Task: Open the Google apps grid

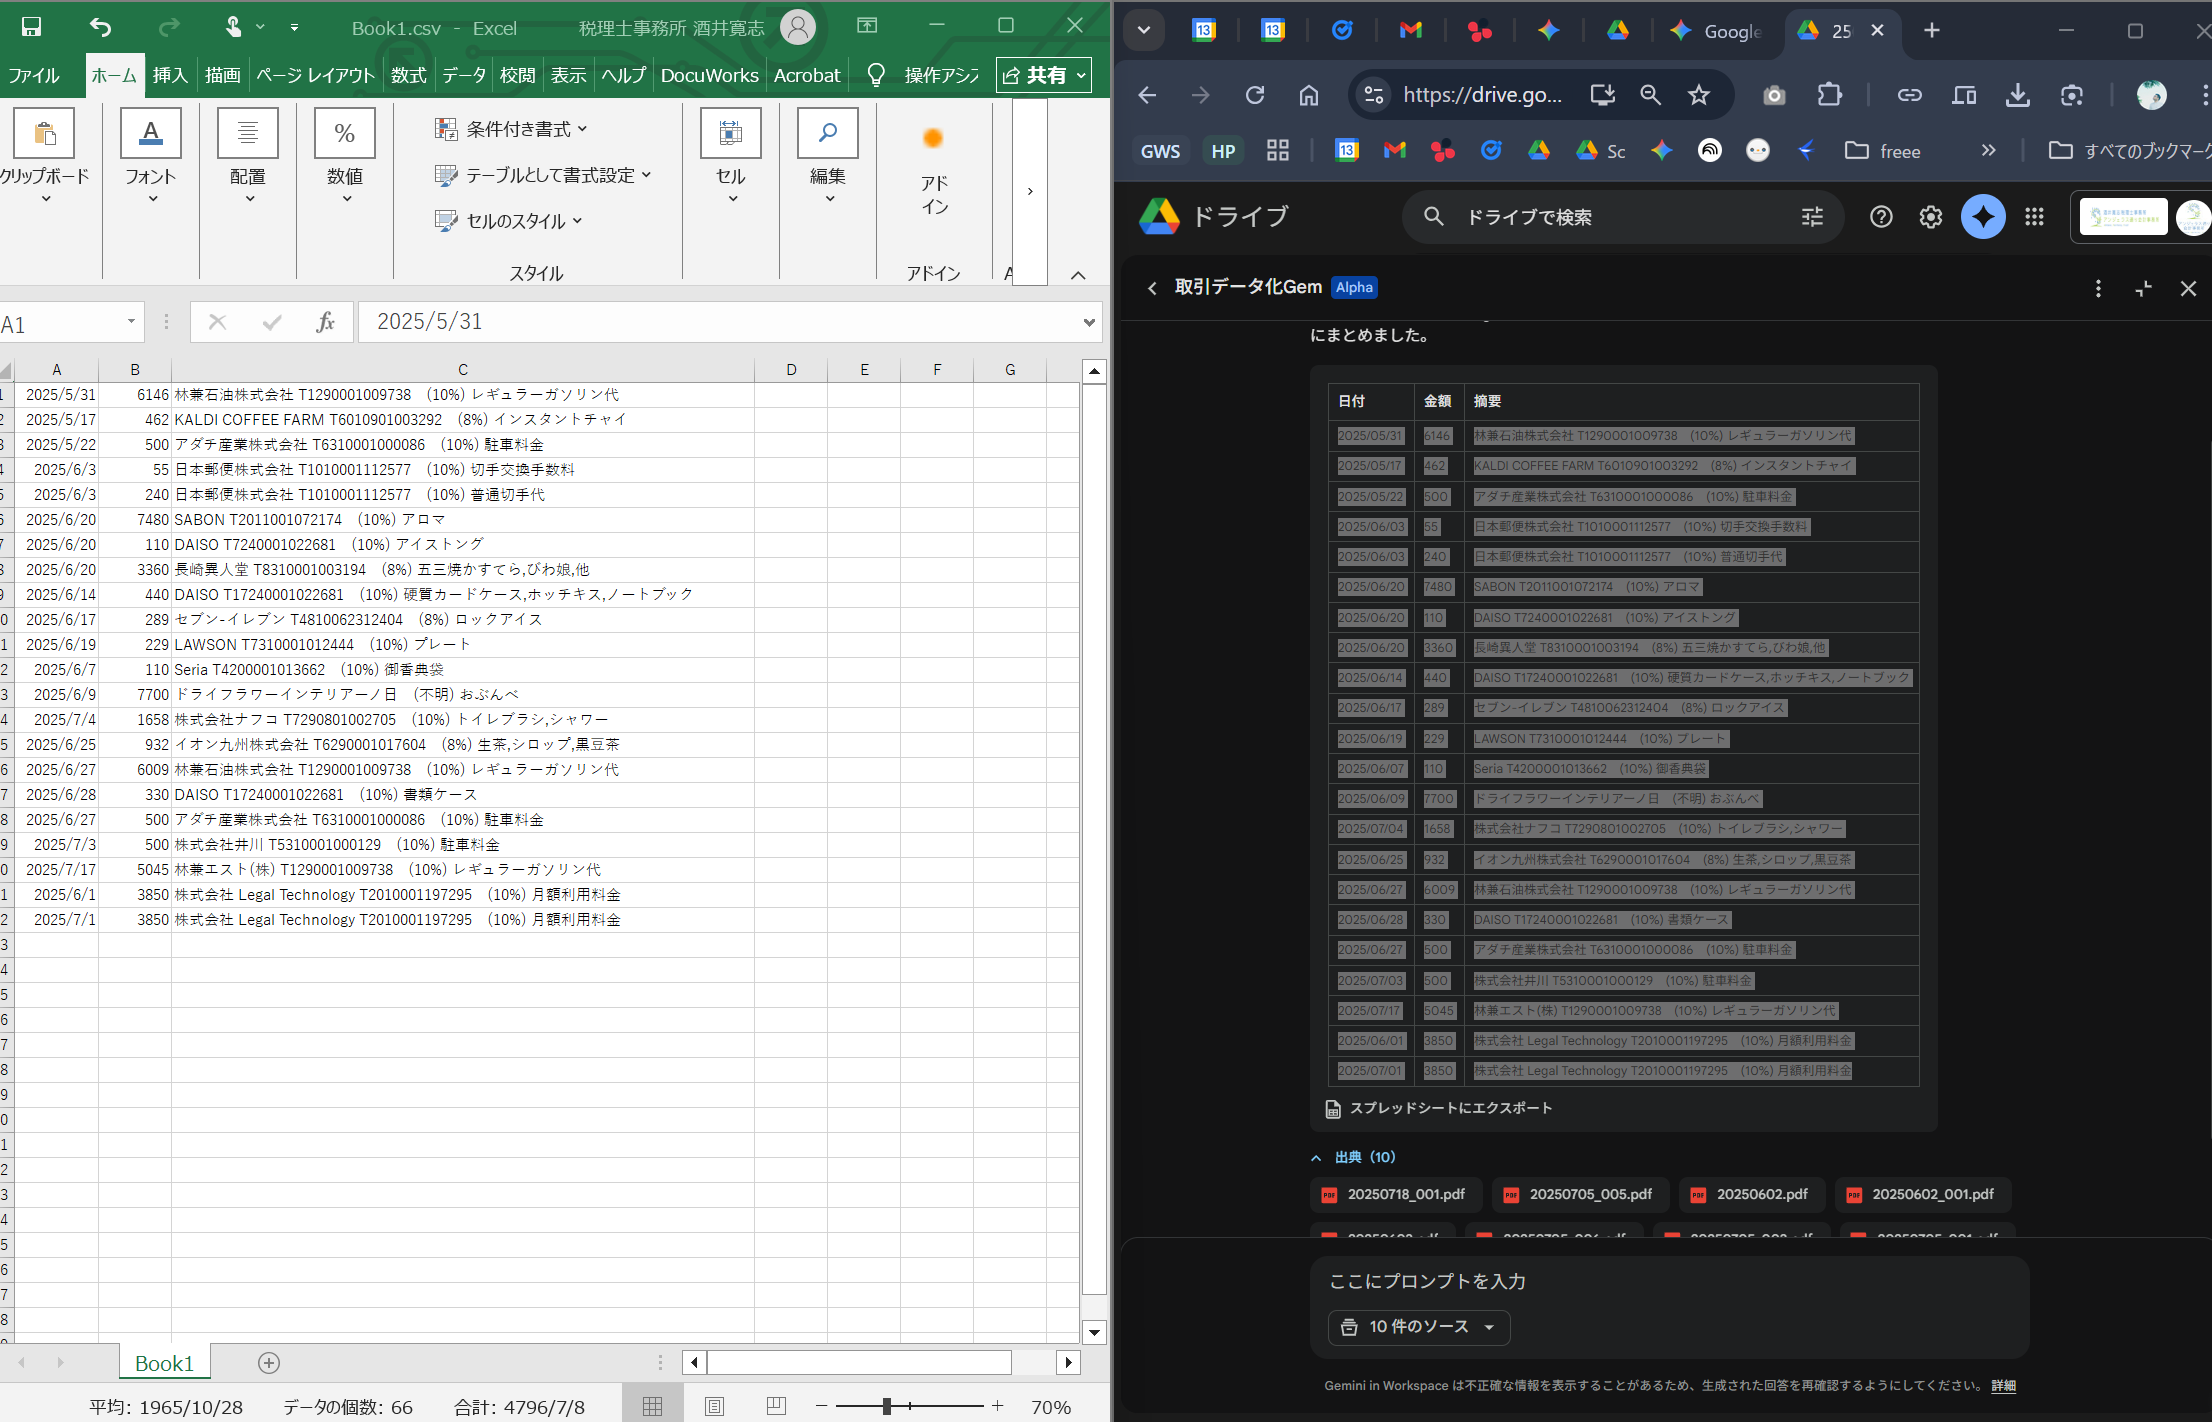Action: tap(2034, 217)
